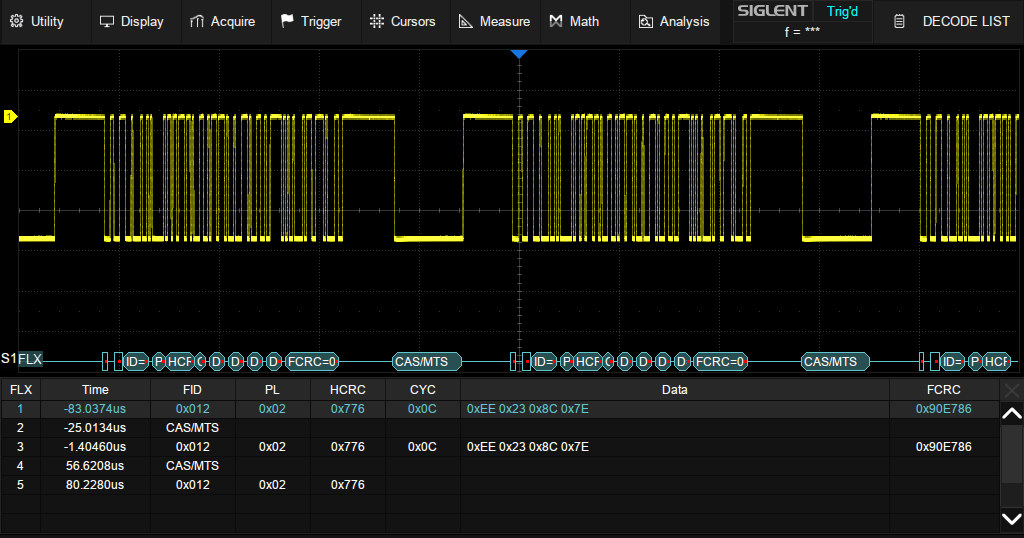Image resolution: width=1024 pixels, height=538 pixels.
Task: Click the Measure ruler icon
Action: tap(465, 21)
